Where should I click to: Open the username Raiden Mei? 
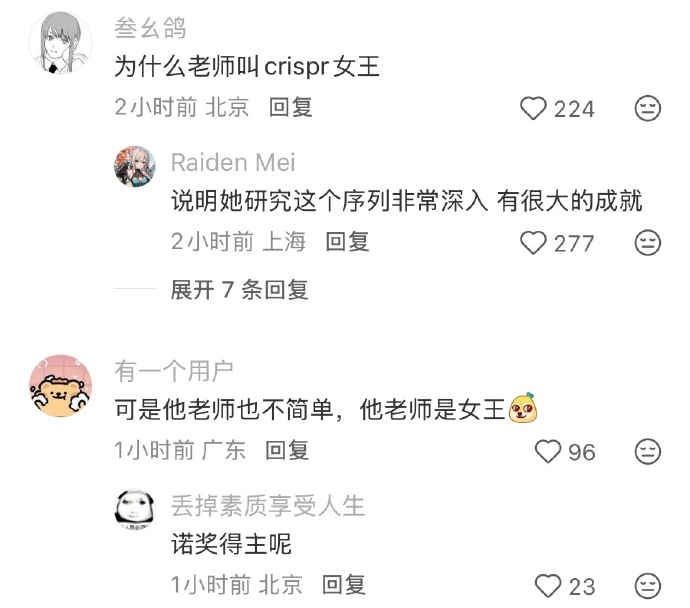(x=233, y=162)
